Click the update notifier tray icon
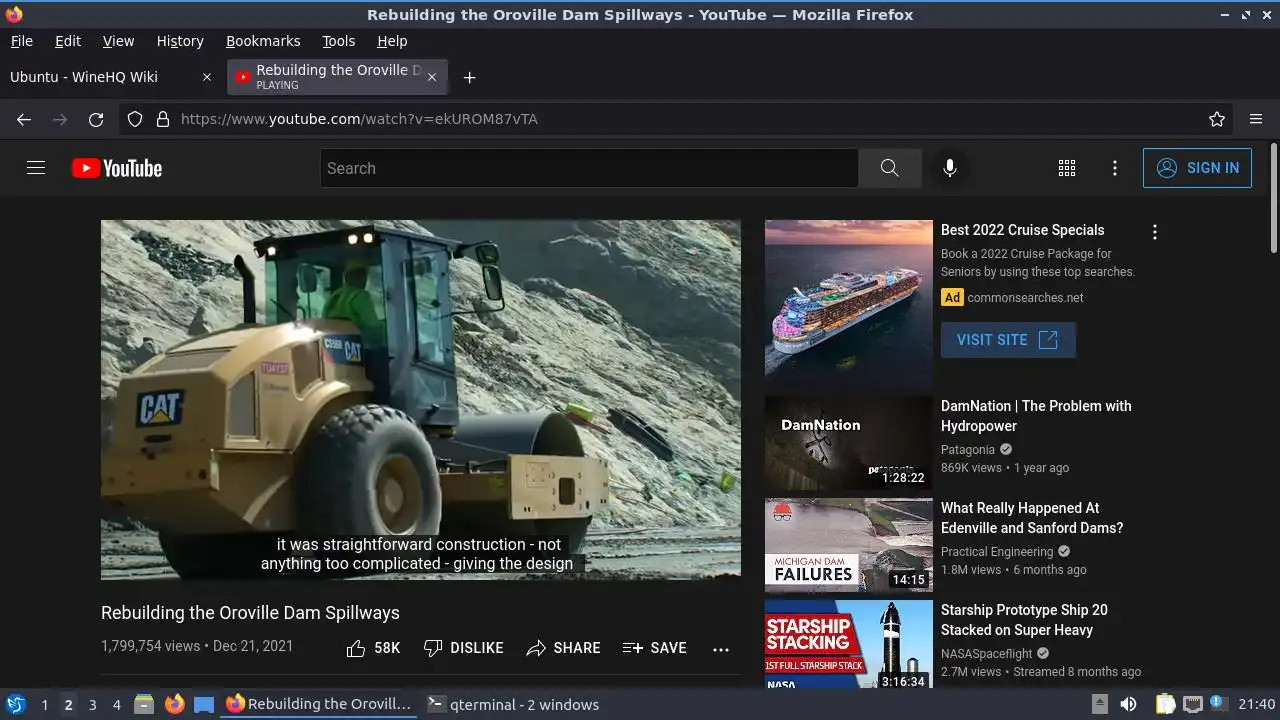This screenshot has width=1280, height=720. (x=1219, y=704)
